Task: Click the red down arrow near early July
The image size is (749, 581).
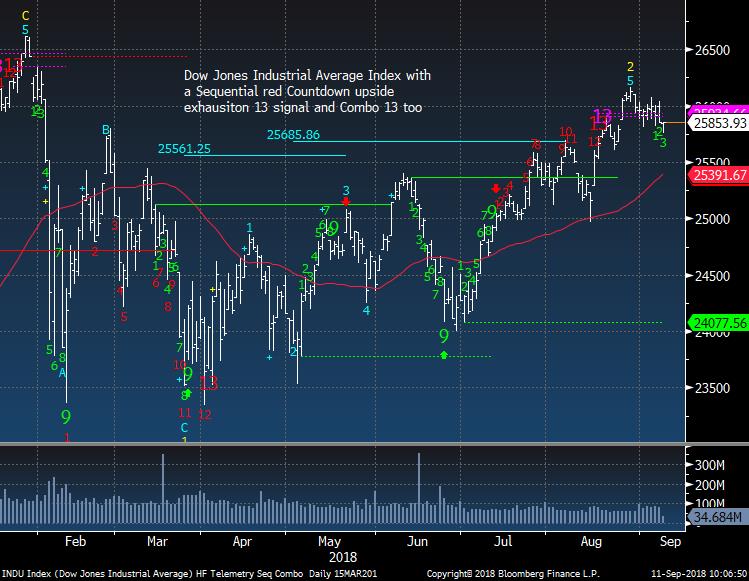Action: click(496, 189)
